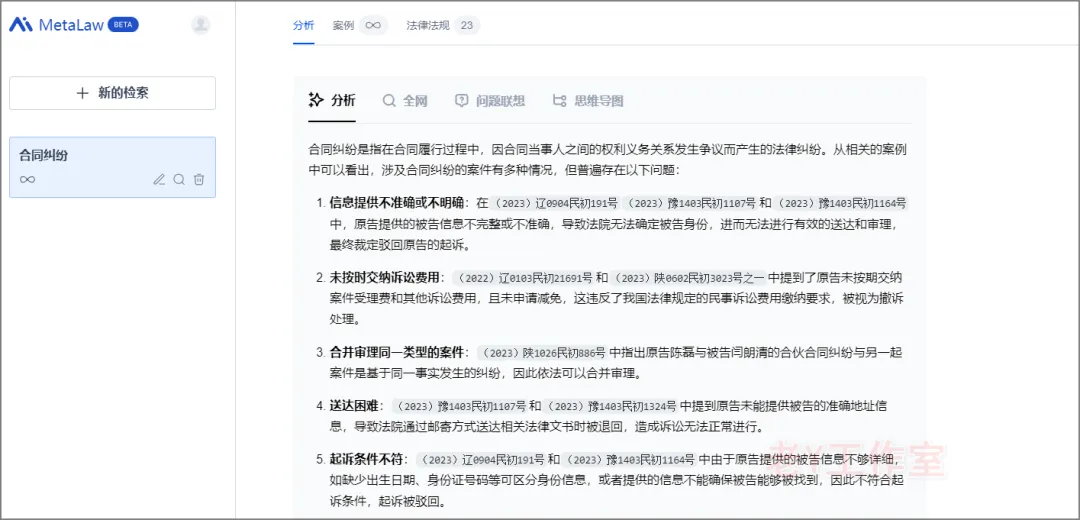The width and height of the screenshot is (1080, 520).
Task: Delete the 合同纠纷 entry with trash icon
Action: [x=199, y=180]
